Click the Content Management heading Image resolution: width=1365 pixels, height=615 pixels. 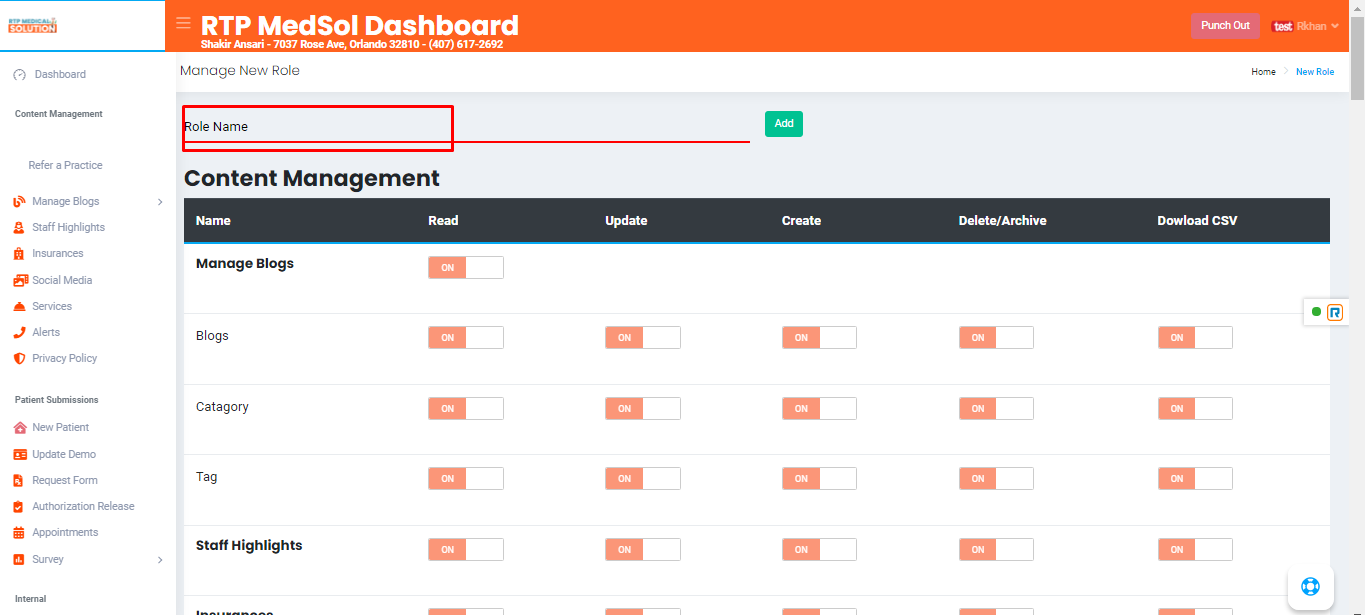point(312,178)
